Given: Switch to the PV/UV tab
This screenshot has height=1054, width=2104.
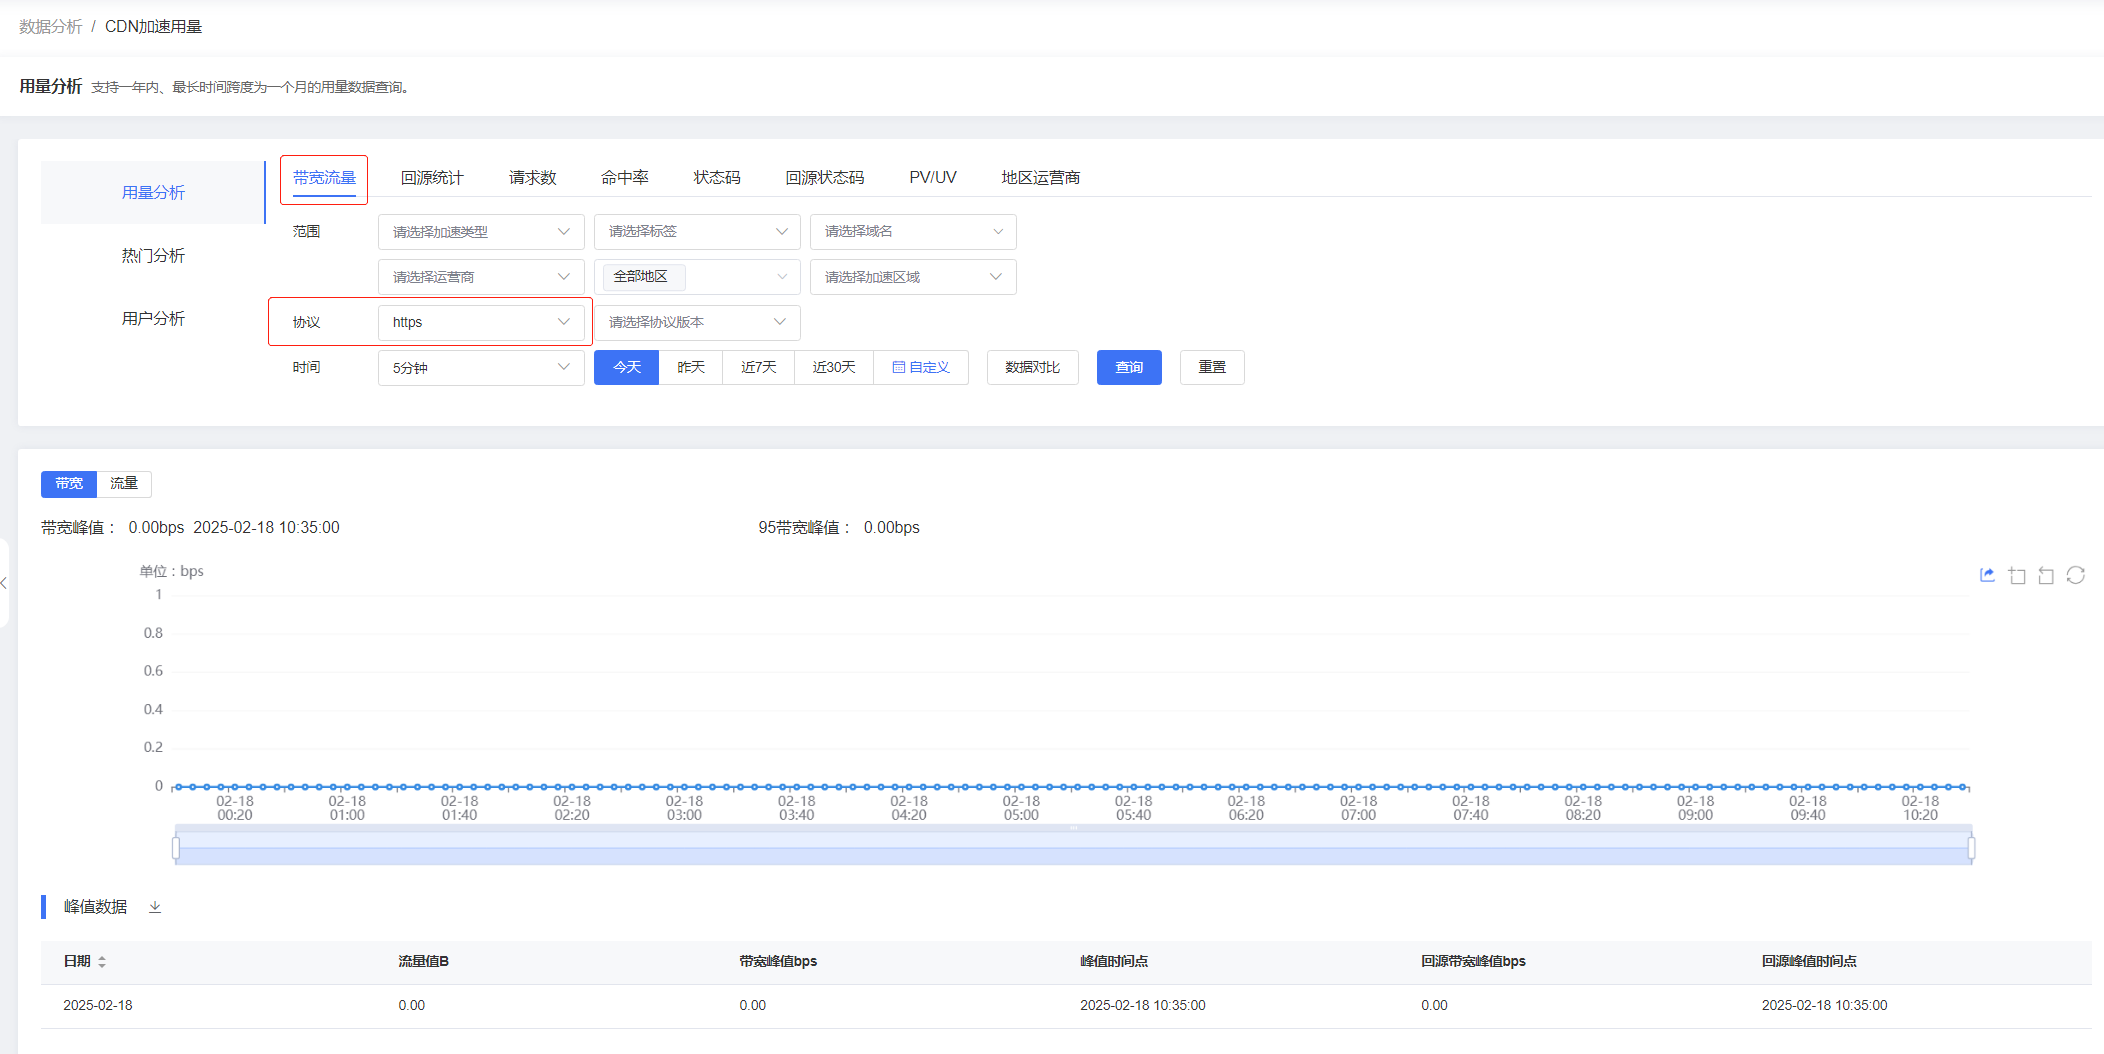Looking at the screenshot, I should (933, 178).
